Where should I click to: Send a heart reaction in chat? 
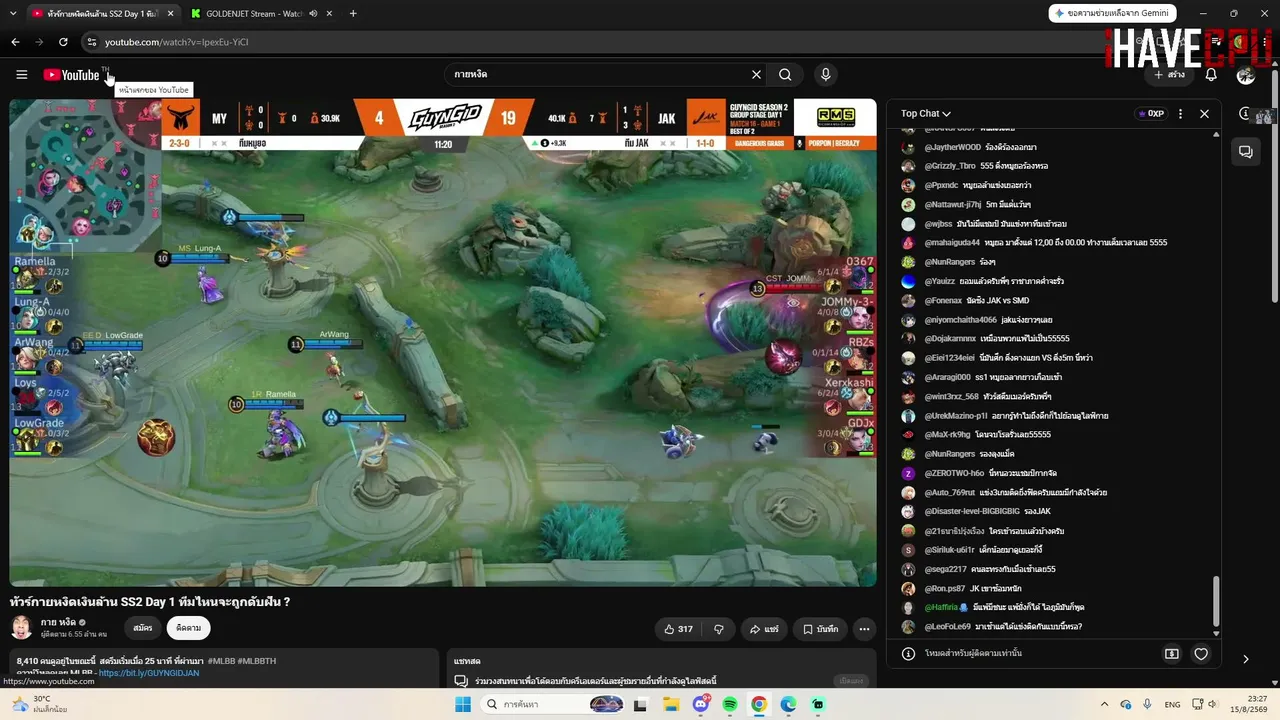click(x=1201, y=654)
